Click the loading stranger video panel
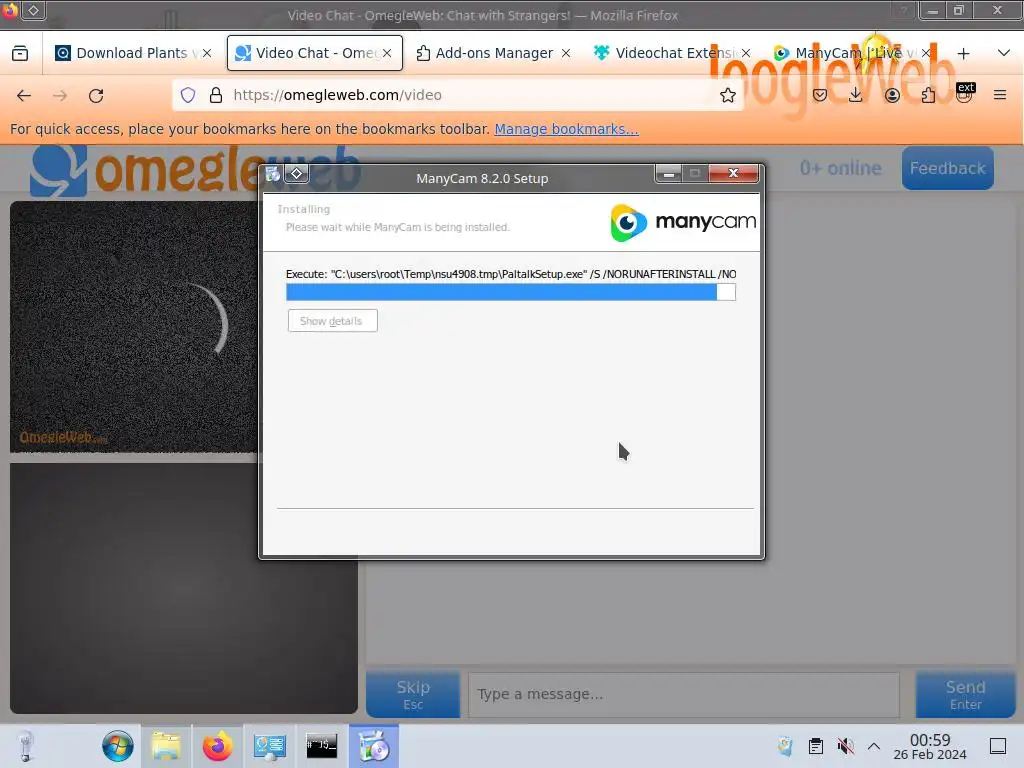The width and height of the screenshot is (1024, 768). [x=134, y=326]
